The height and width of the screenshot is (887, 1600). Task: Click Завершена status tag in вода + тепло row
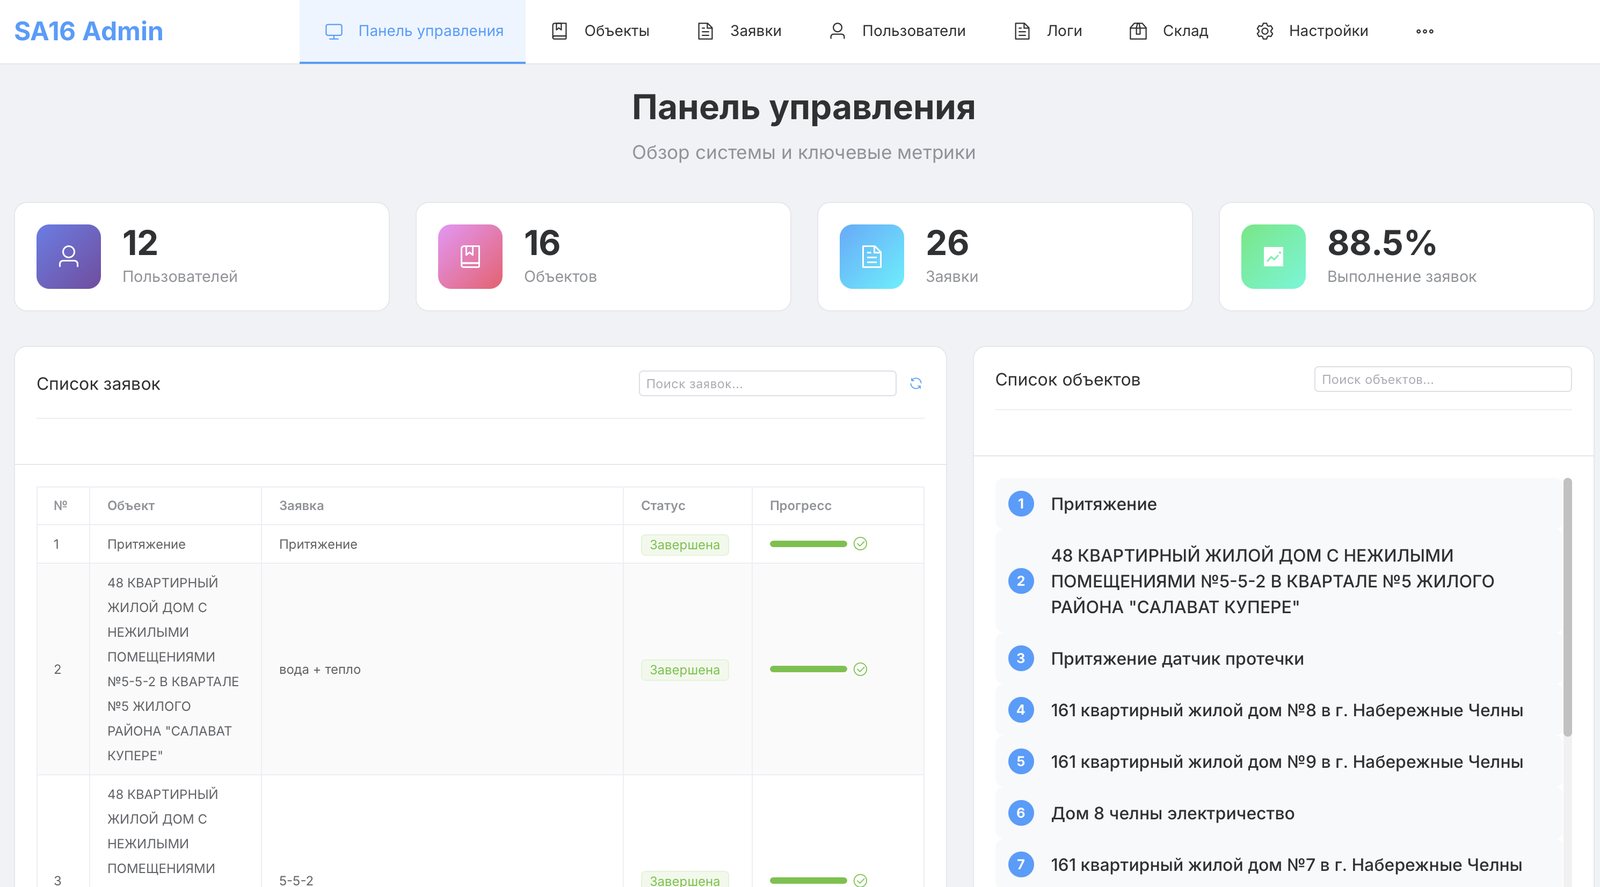point(685,670)
